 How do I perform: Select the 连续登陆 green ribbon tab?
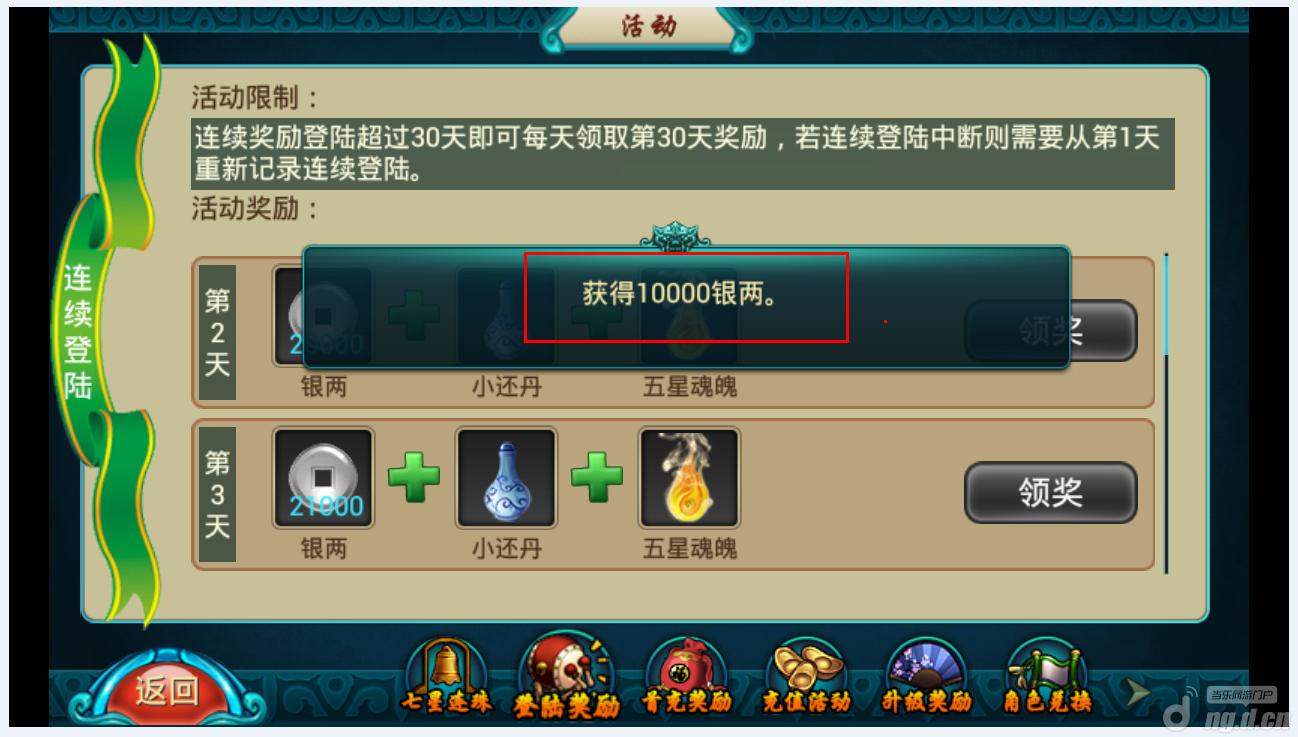pyautogui.click(x=80, y=332)
